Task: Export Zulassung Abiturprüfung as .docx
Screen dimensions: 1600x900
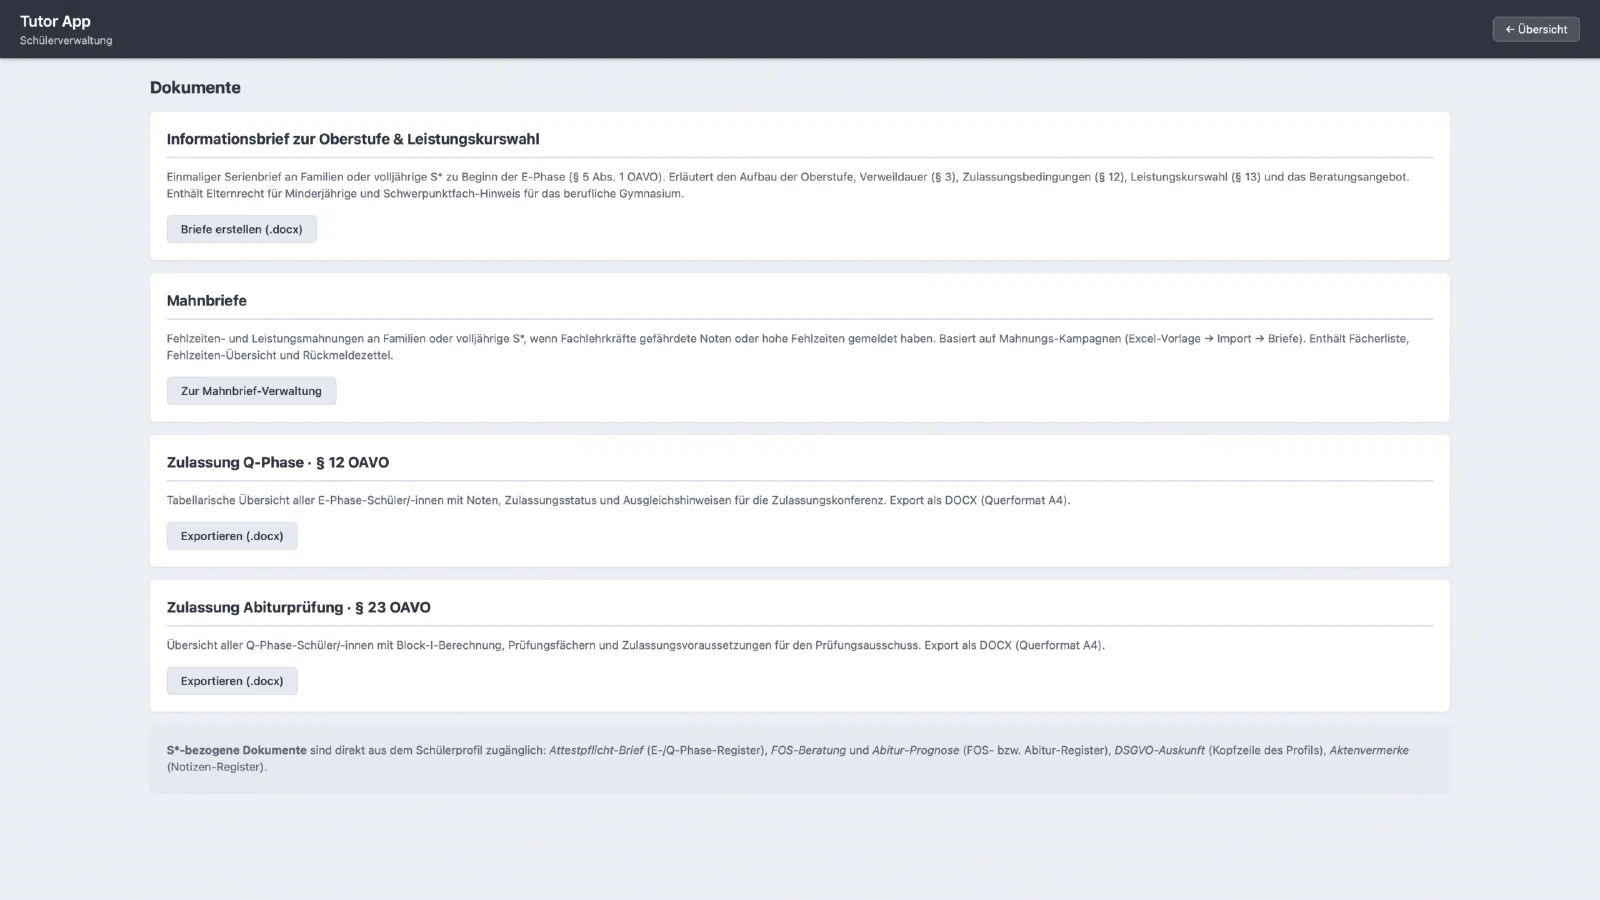Action: click(232, 681)
